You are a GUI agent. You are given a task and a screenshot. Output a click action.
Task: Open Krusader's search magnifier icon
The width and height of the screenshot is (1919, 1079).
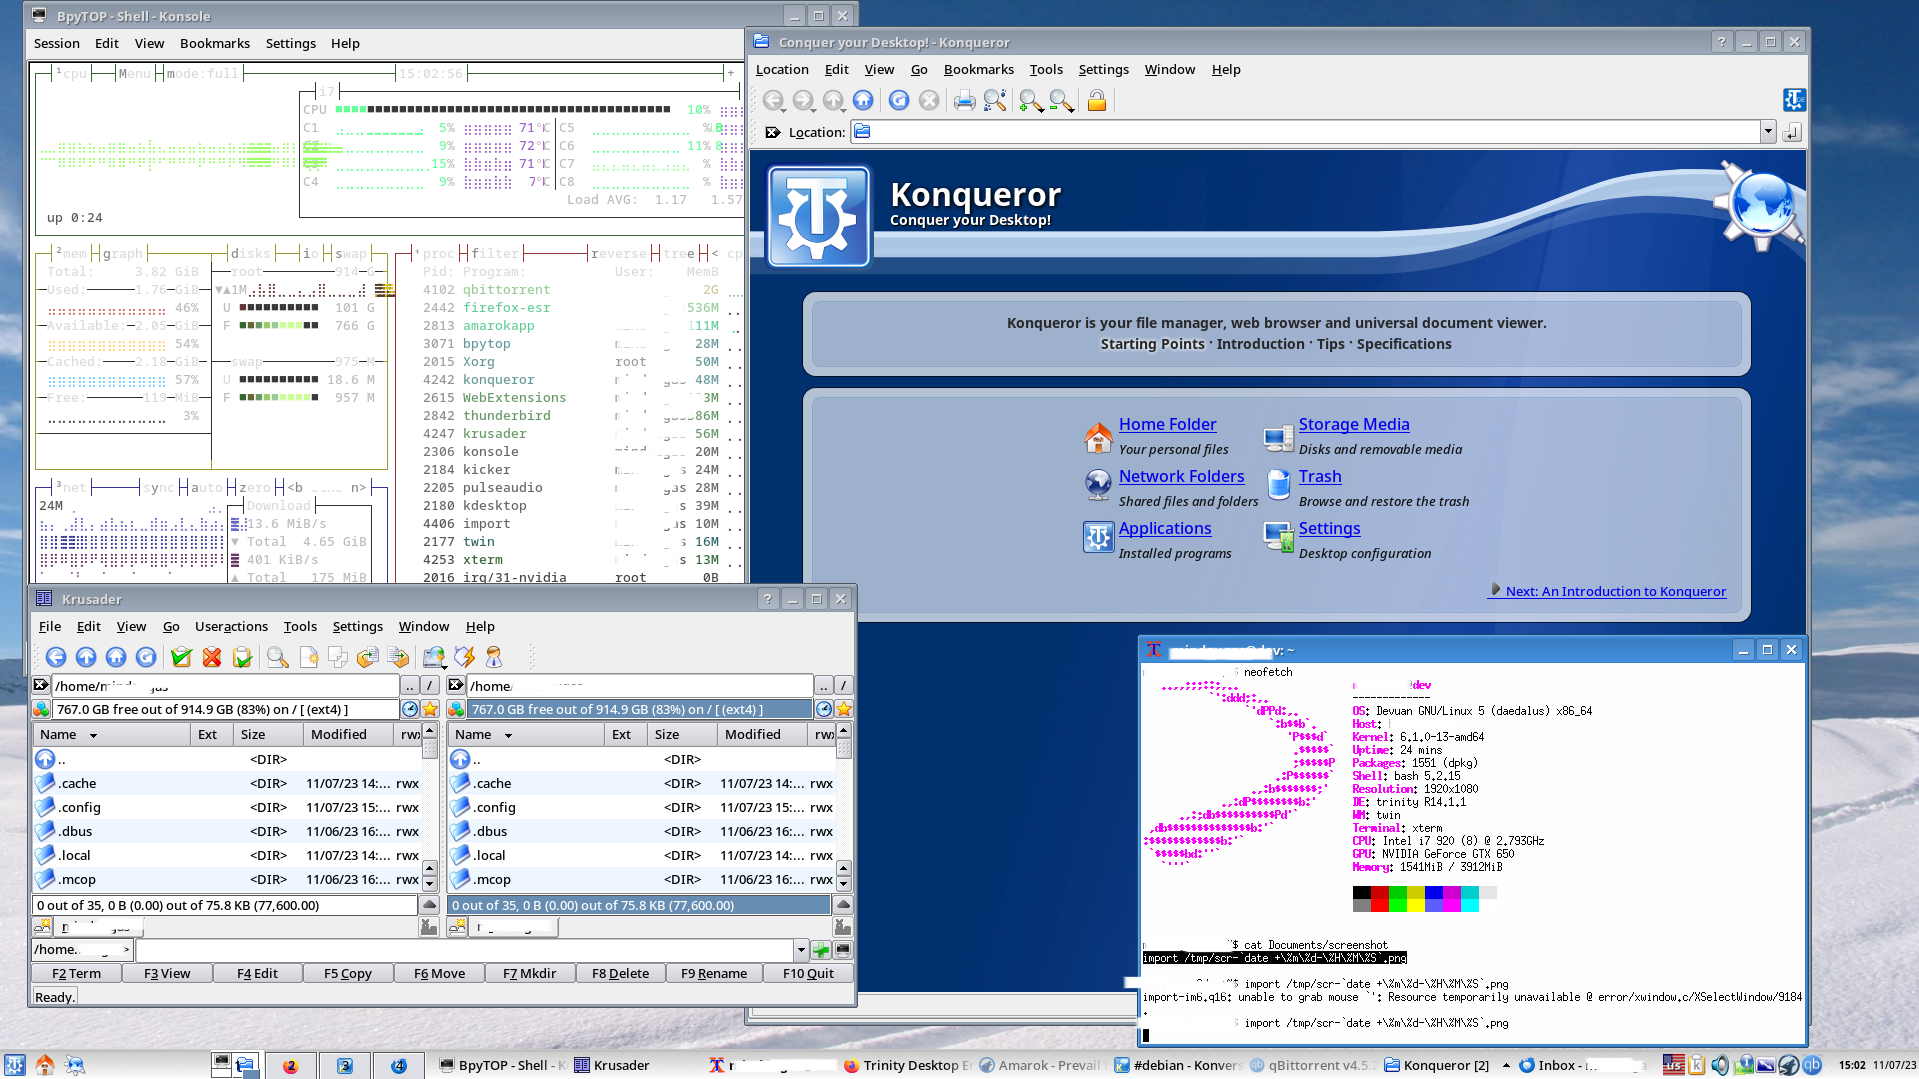click(278, 657)
